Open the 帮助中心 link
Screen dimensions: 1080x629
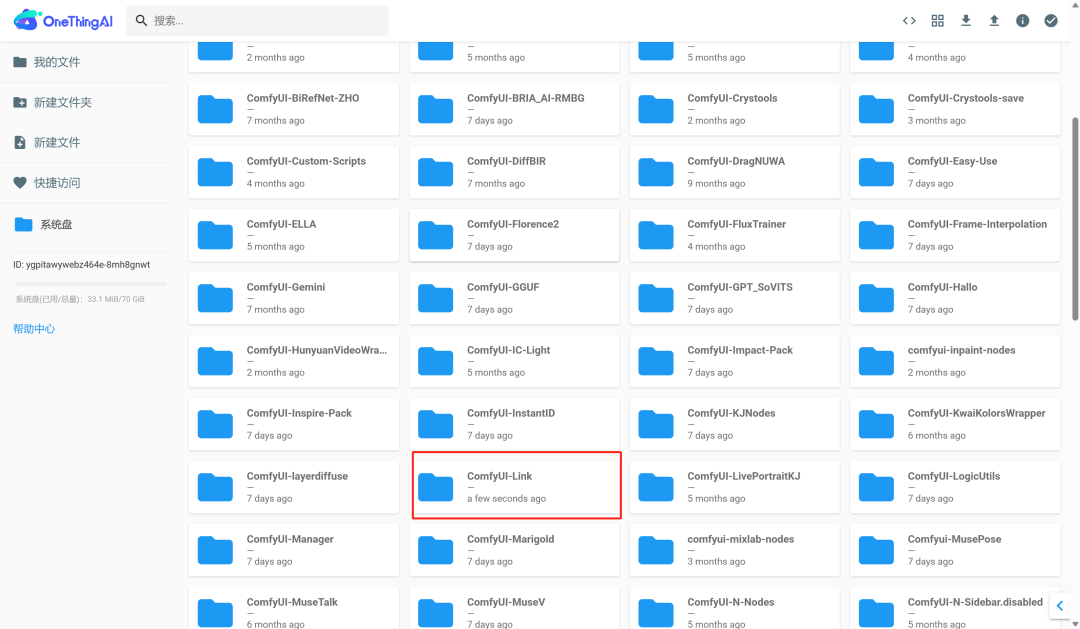coord(34,329)
